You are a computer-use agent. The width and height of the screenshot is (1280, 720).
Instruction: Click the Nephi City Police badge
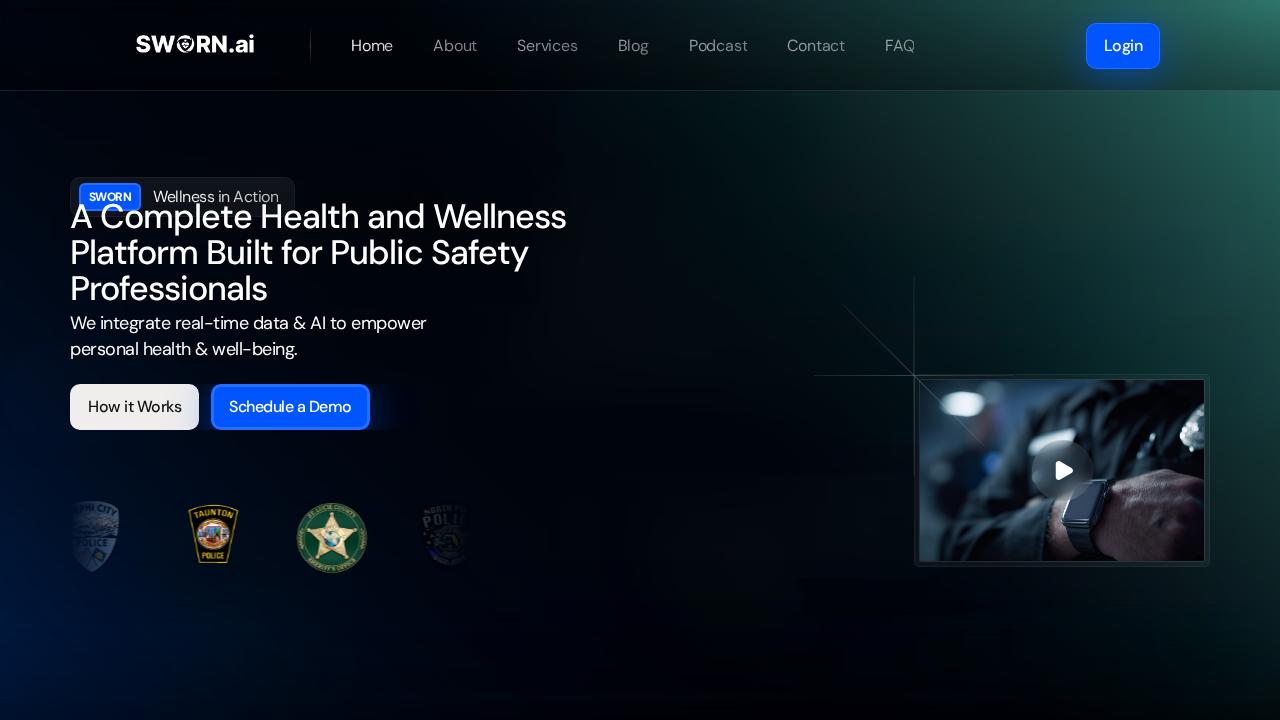point(93,535)
